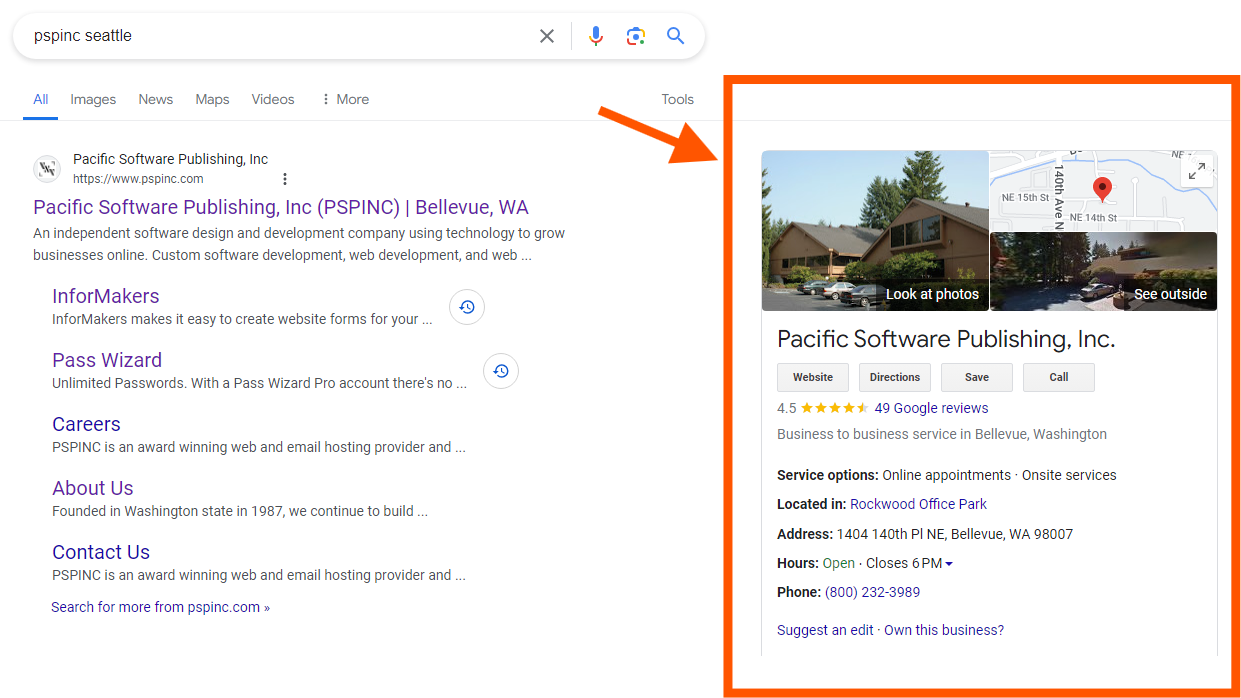Open the Careers sitelink

[x=86, y=424]
